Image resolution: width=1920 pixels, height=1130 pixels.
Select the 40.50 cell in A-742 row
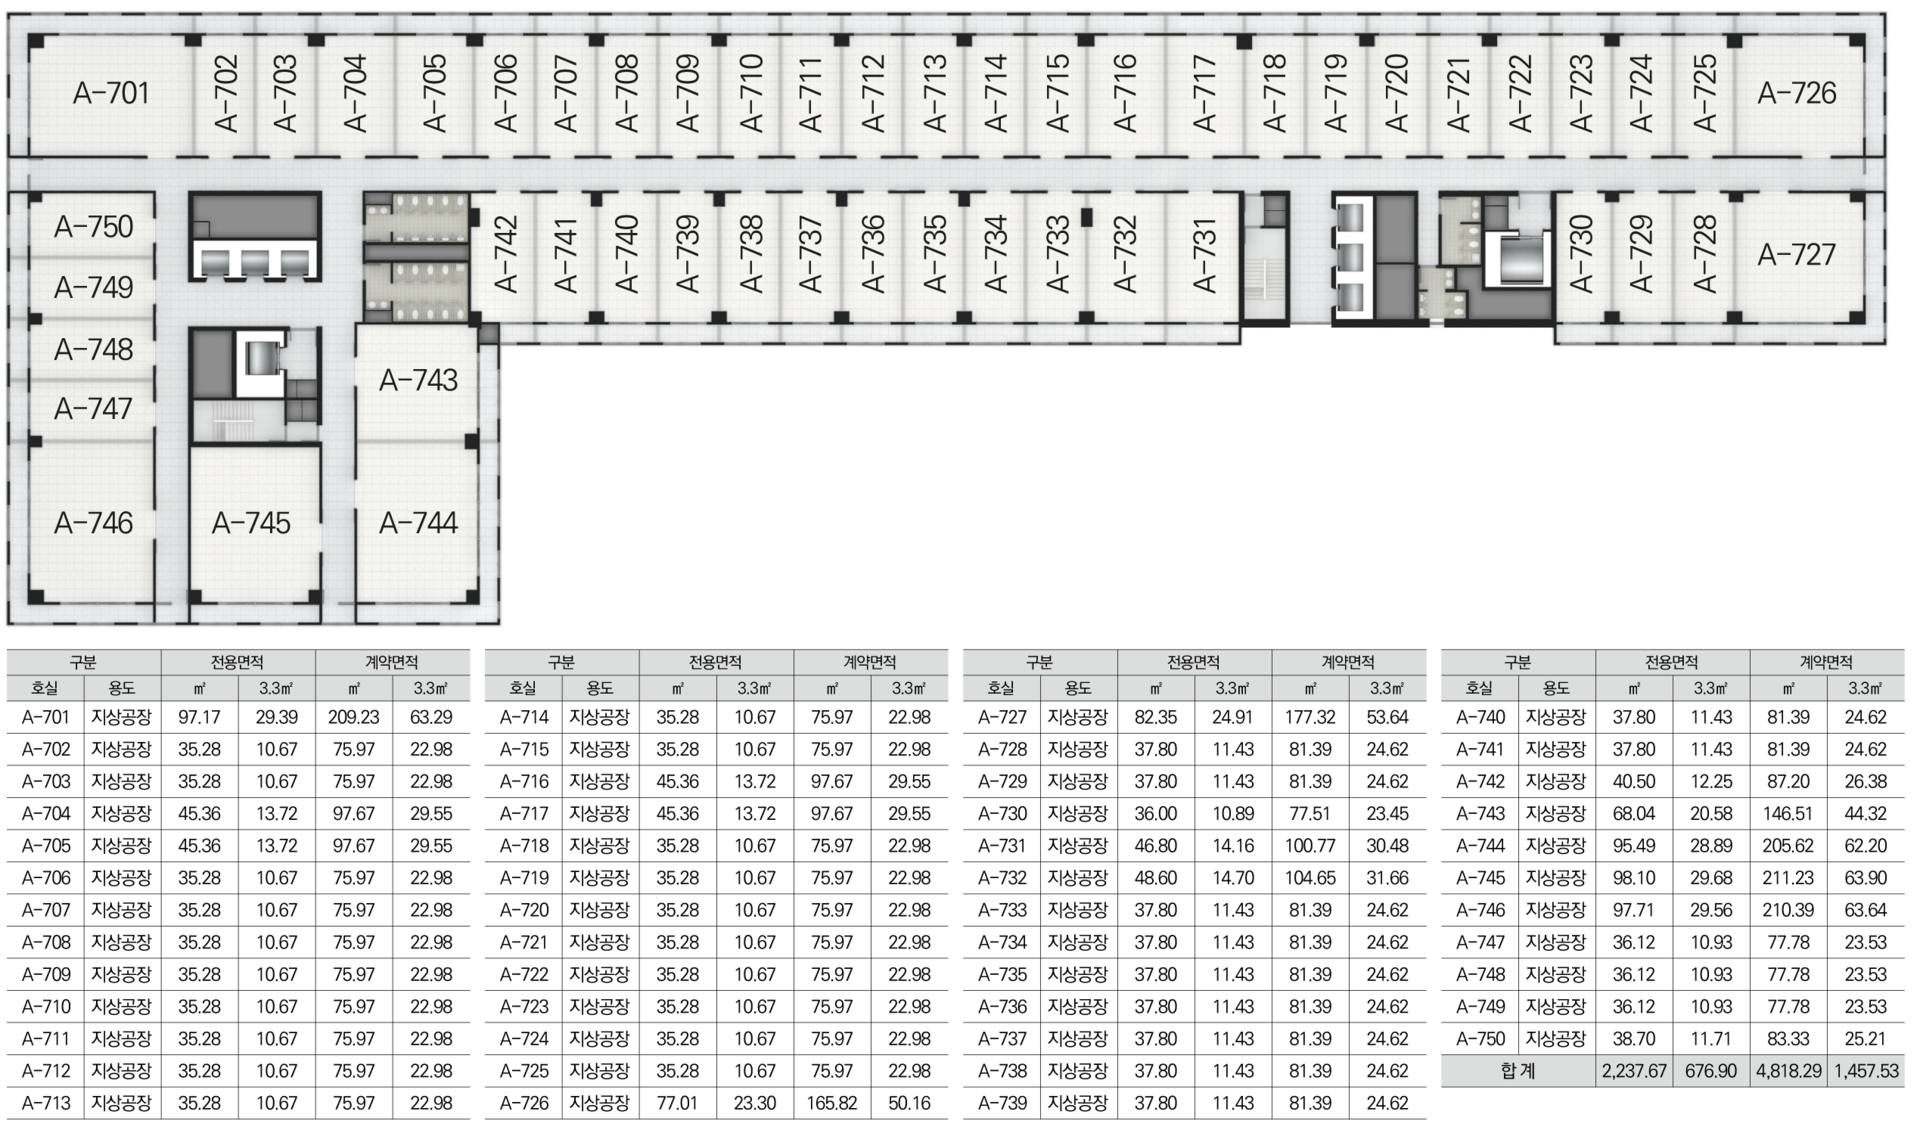[x=1634, y=781]
